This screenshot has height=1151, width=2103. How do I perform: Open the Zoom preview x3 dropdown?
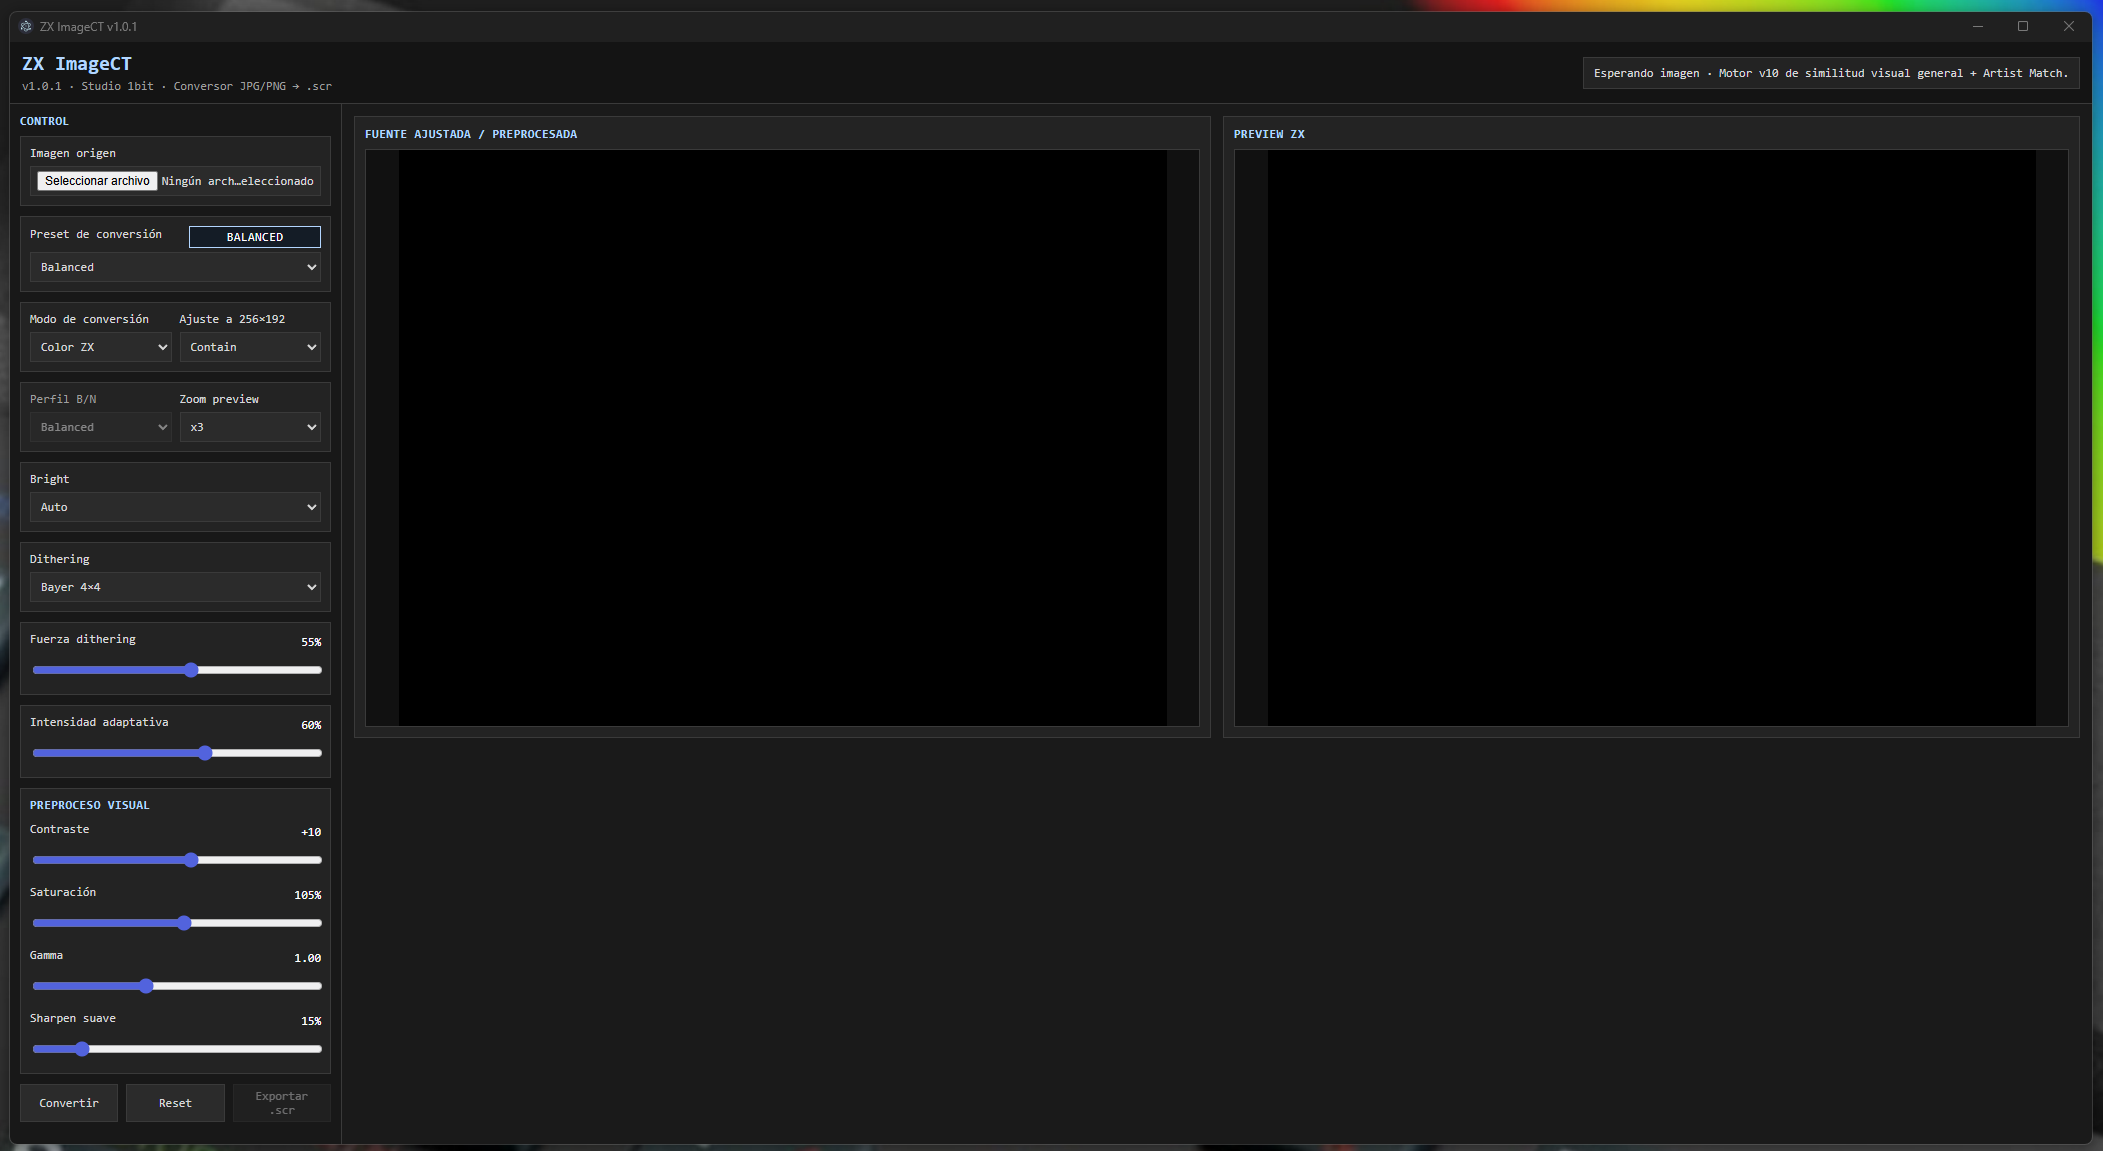250,427
